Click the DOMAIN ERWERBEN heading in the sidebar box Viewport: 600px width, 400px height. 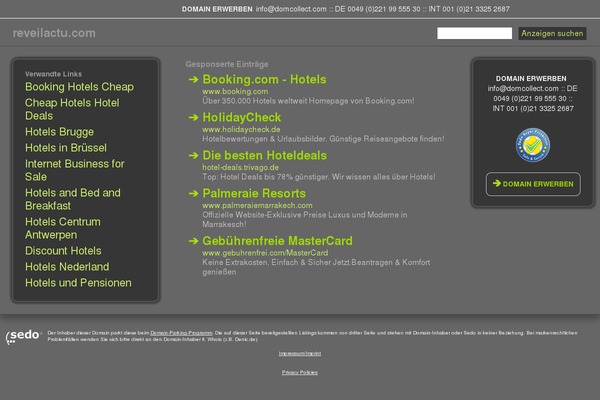[x=531, y=78]
